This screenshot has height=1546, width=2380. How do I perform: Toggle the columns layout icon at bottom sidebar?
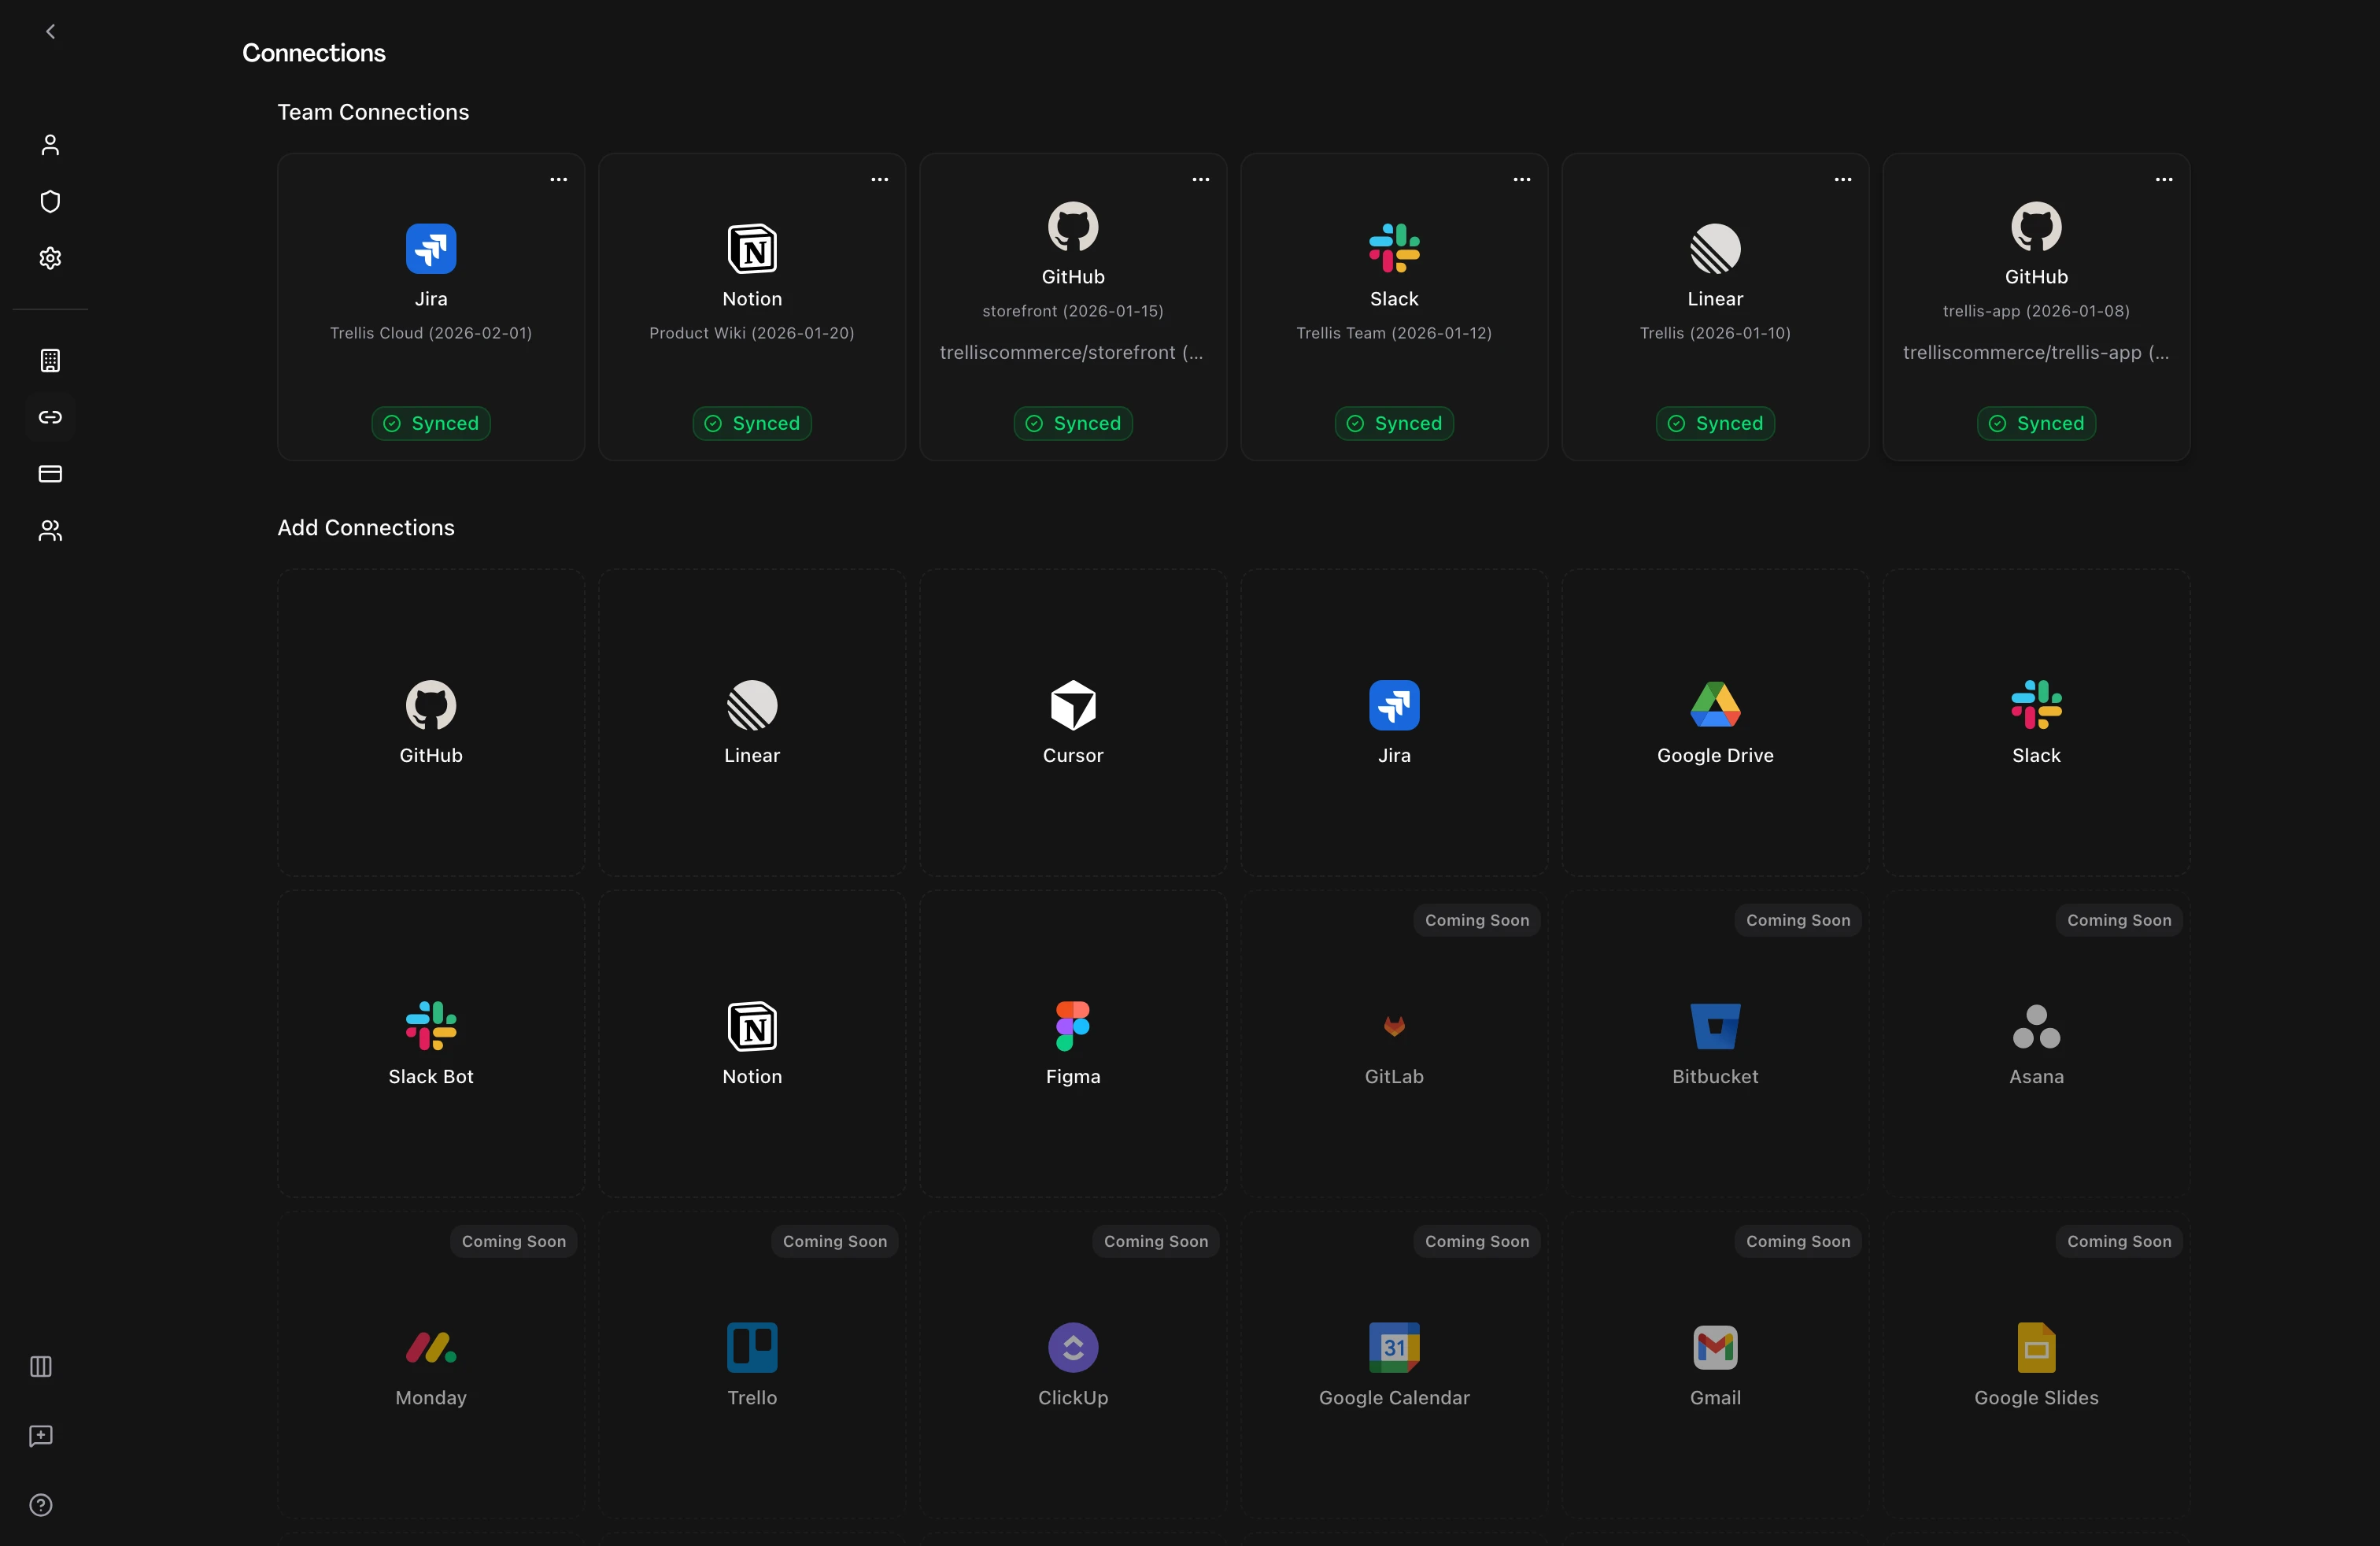pyautogui.click(x=40, y=1367)
